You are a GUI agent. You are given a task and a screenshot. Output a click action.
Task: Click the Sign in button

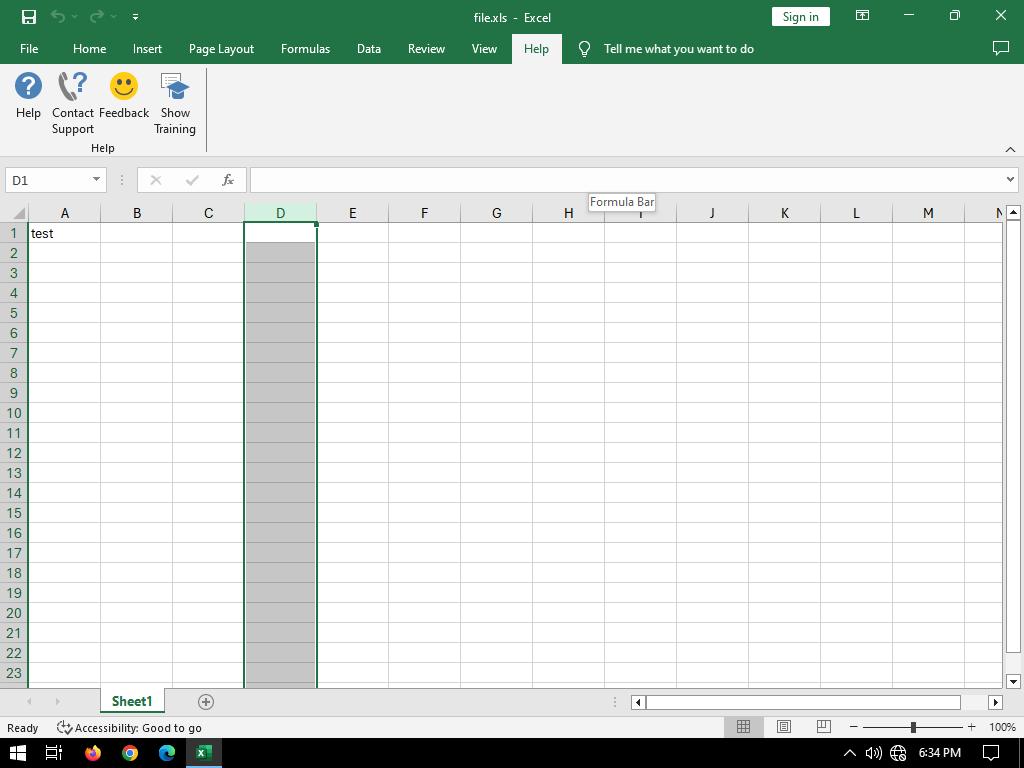(800, 16)
